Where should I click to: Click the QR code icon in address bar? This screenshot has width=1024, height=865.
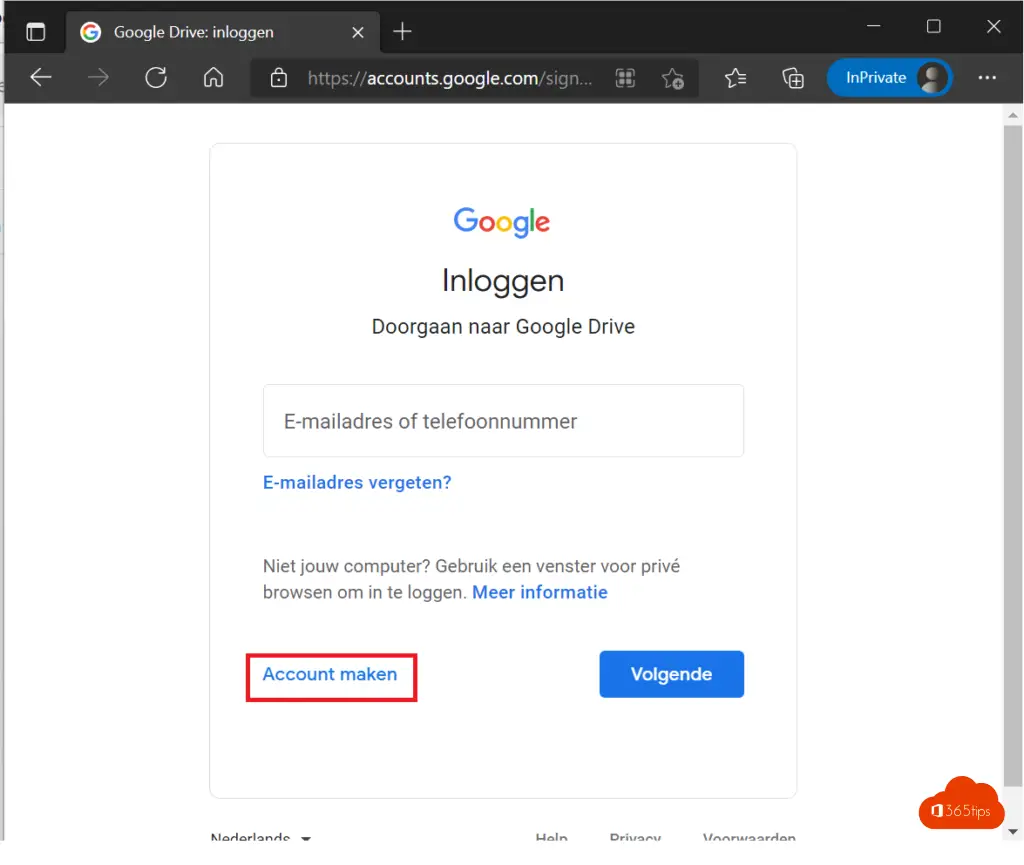(x=626, y=78)
